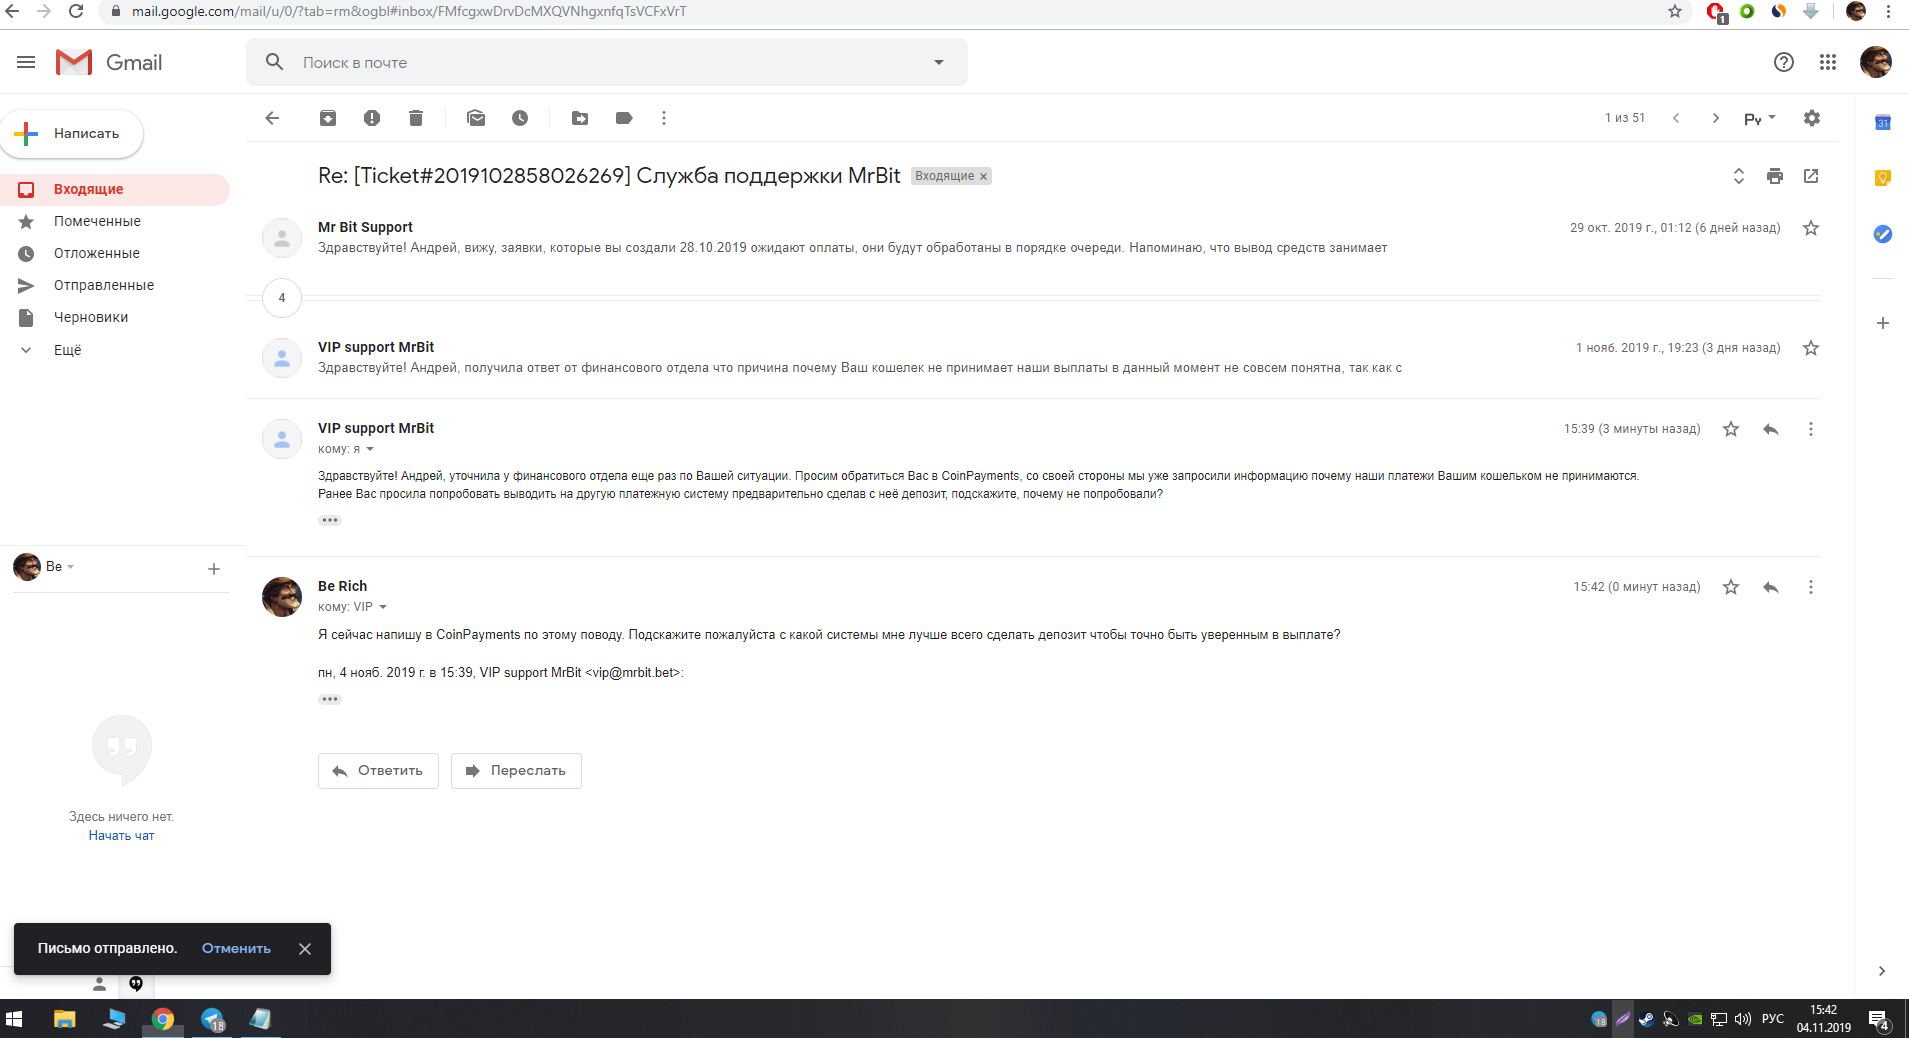Open more actions in conversation toolbar
1909x1038 pixels.
click(x=664, y=118)
